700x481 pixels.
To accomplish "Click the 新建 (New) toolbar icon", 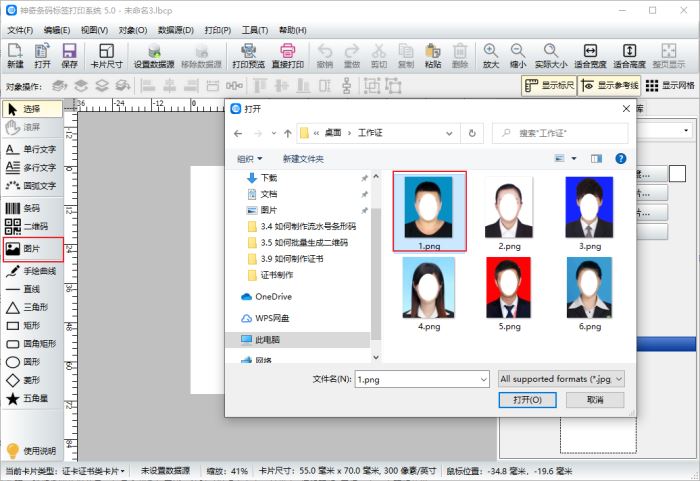I will [15, 55].
